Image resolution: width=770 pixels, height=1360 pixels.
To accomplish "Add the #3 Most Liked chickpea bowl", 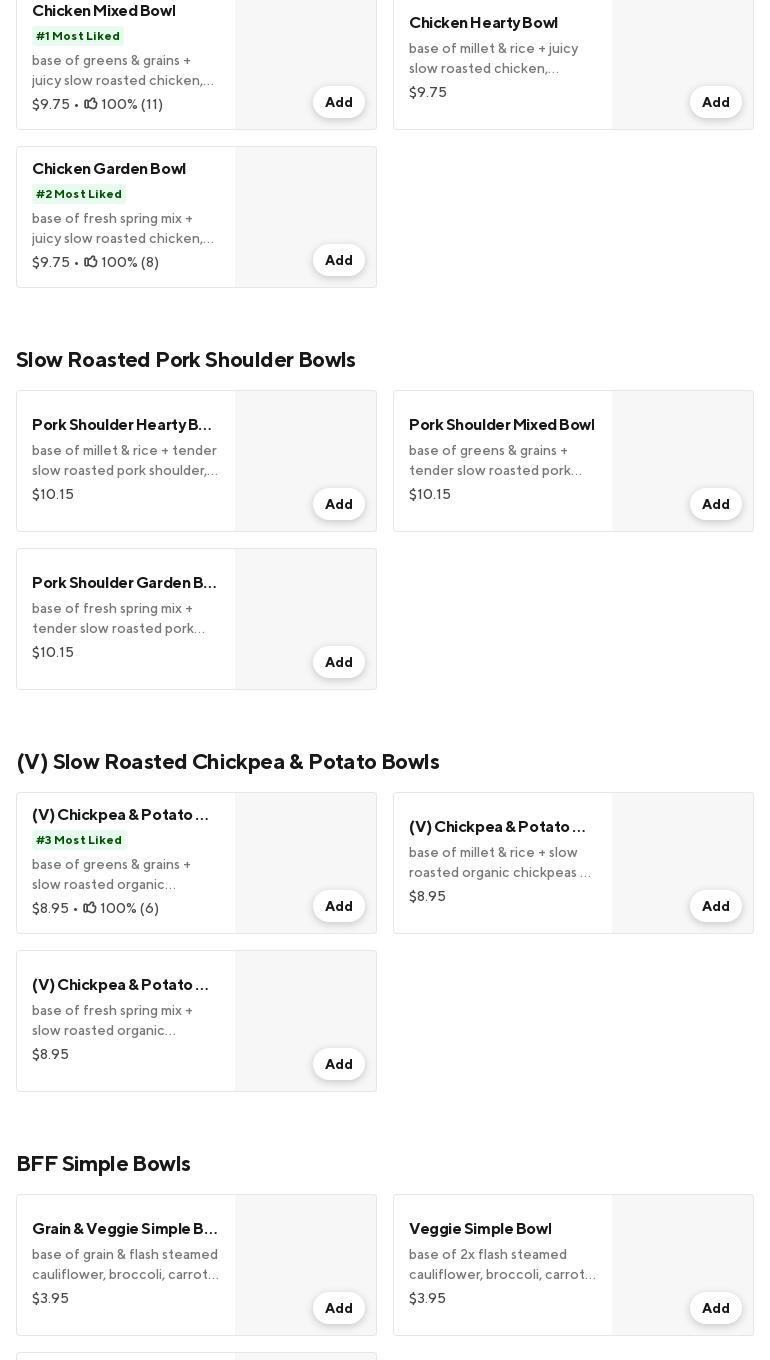I will (339, 906).
